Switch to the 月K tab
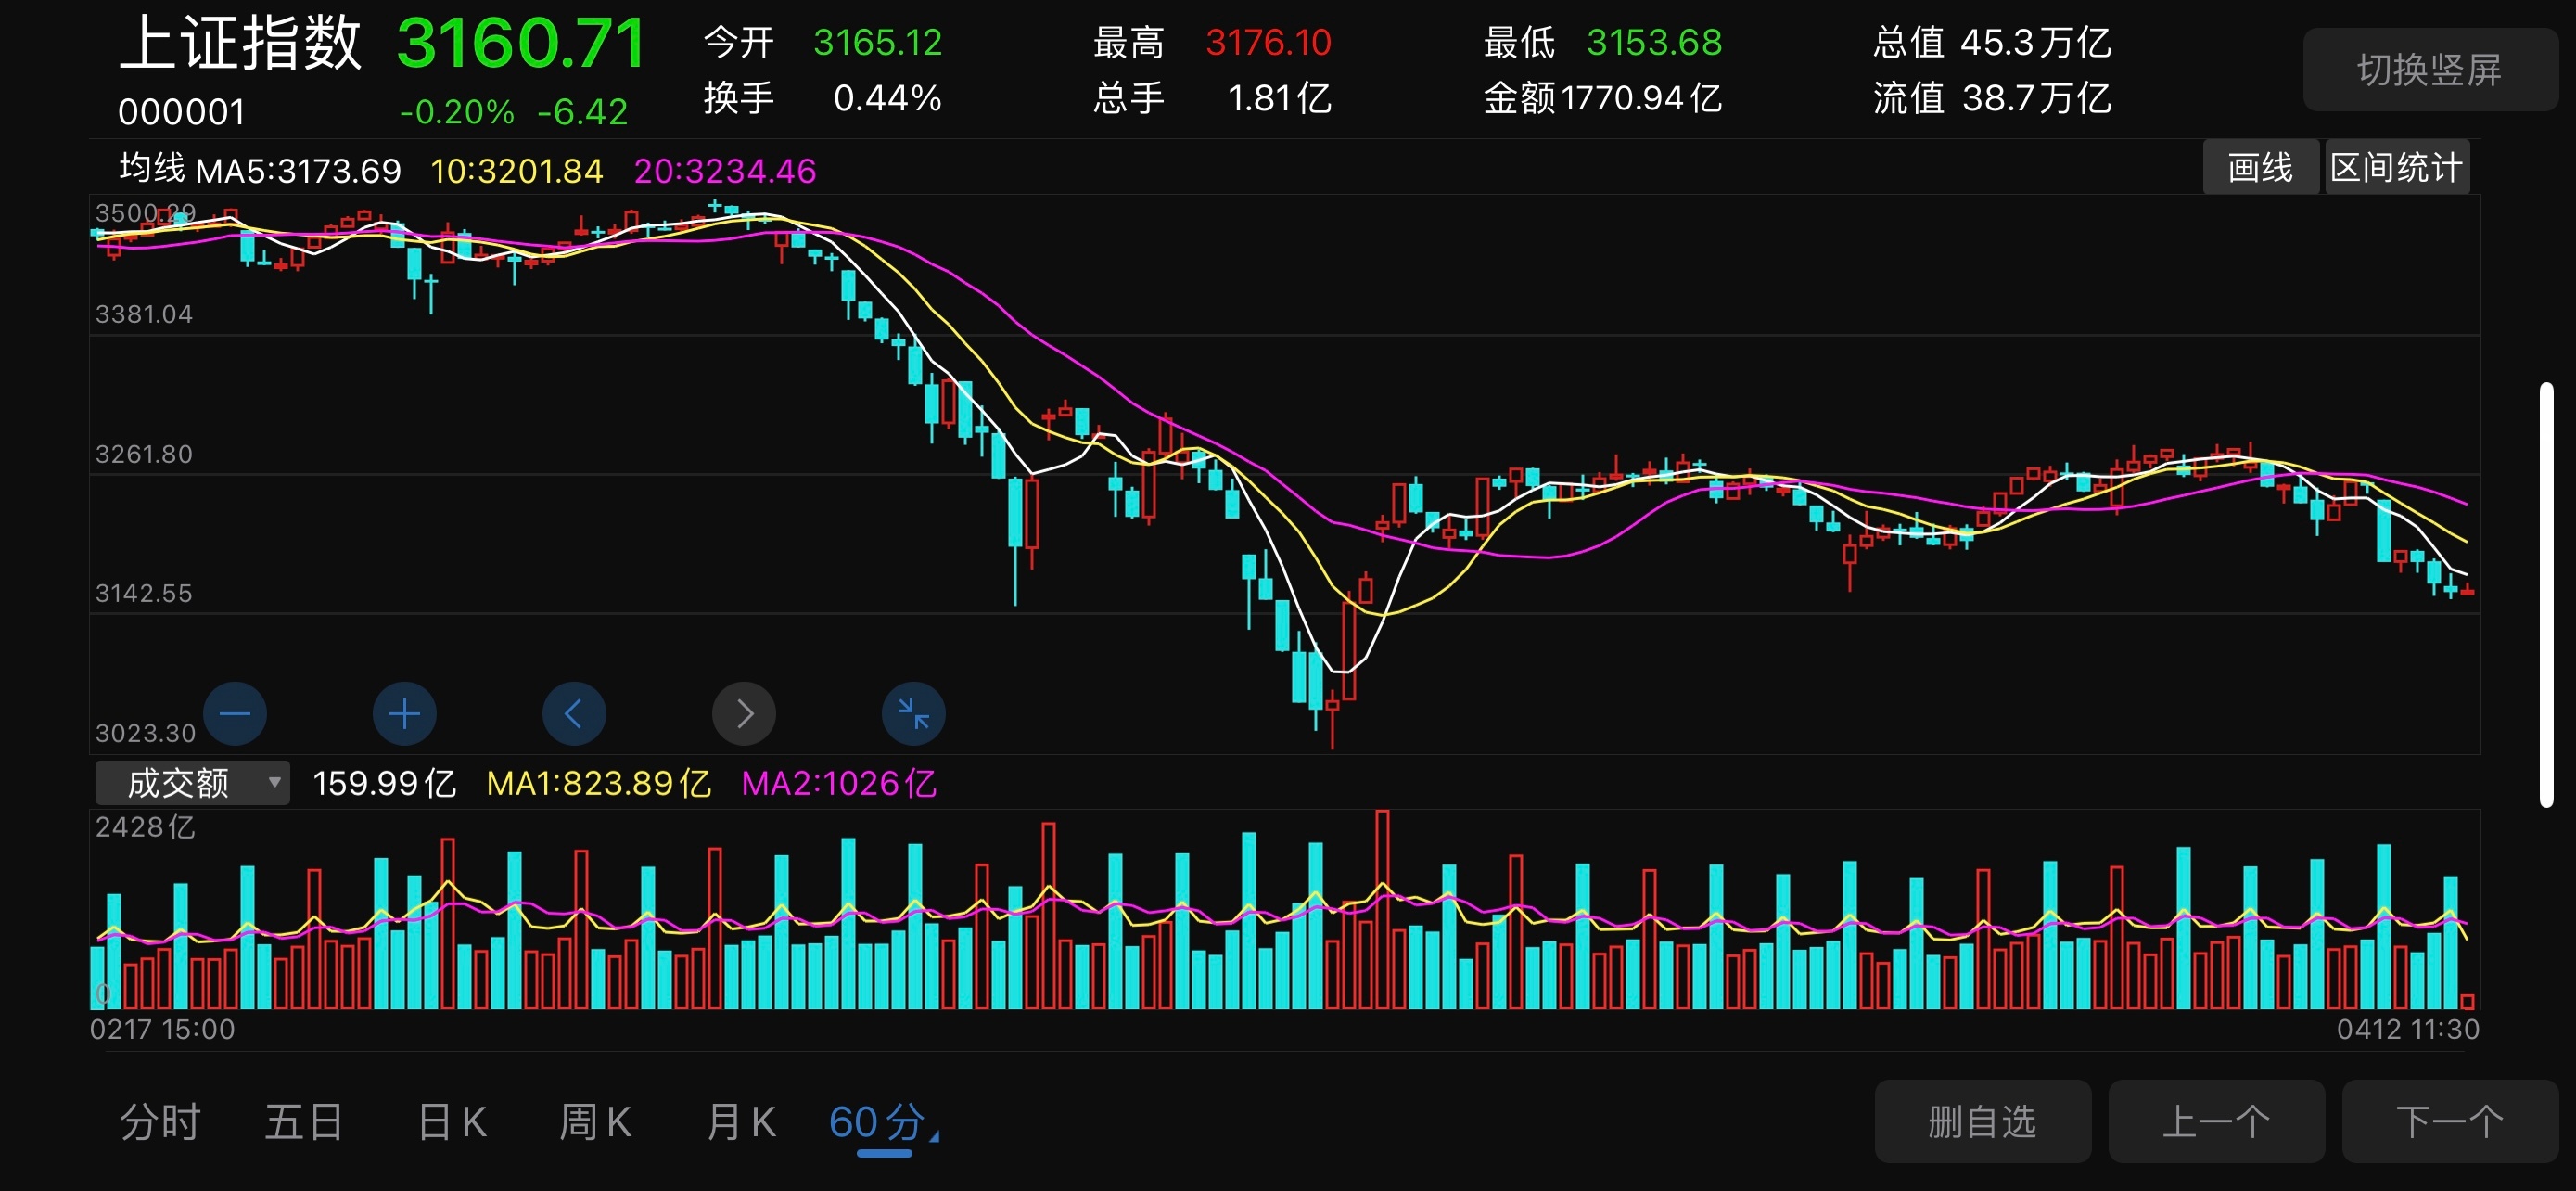Image resolution: width=2576 pixels, height=1191 pixels. [x=741, y=1122]
